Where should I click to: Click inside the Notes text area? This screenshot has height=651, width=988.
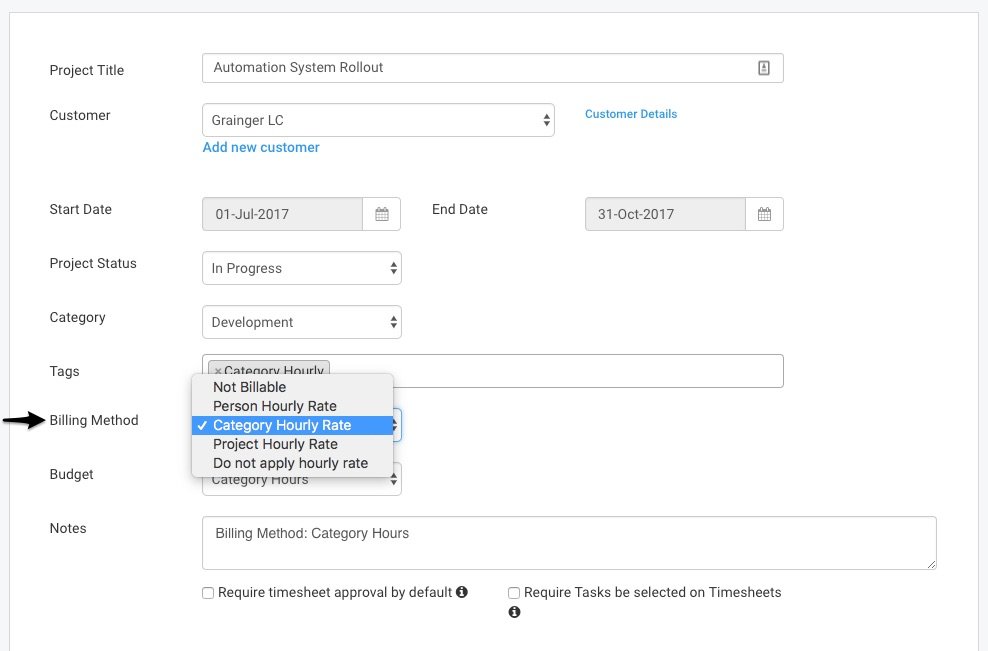coord(568,543)
